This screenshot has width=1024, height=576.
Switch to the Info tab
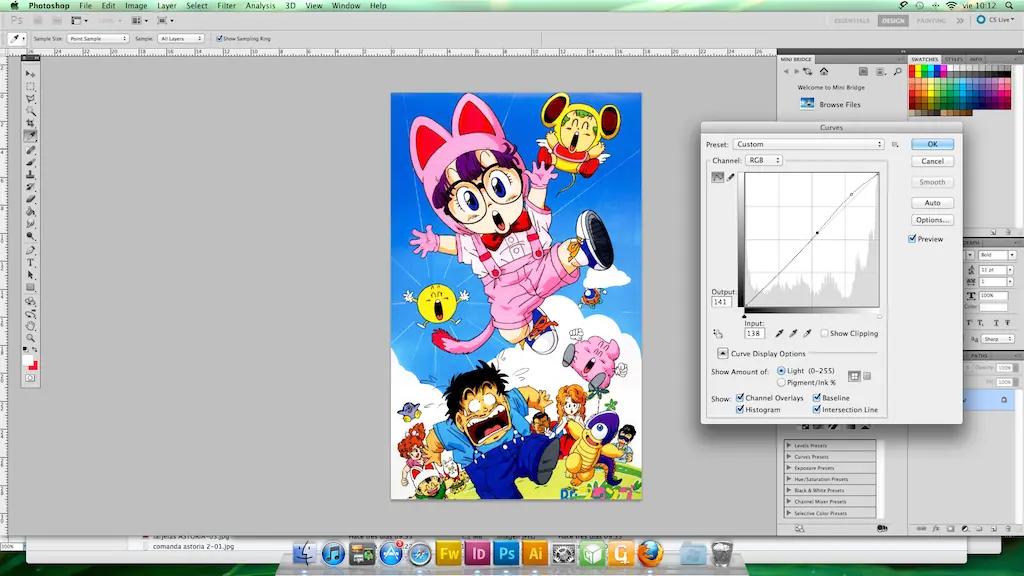point(976,59)
